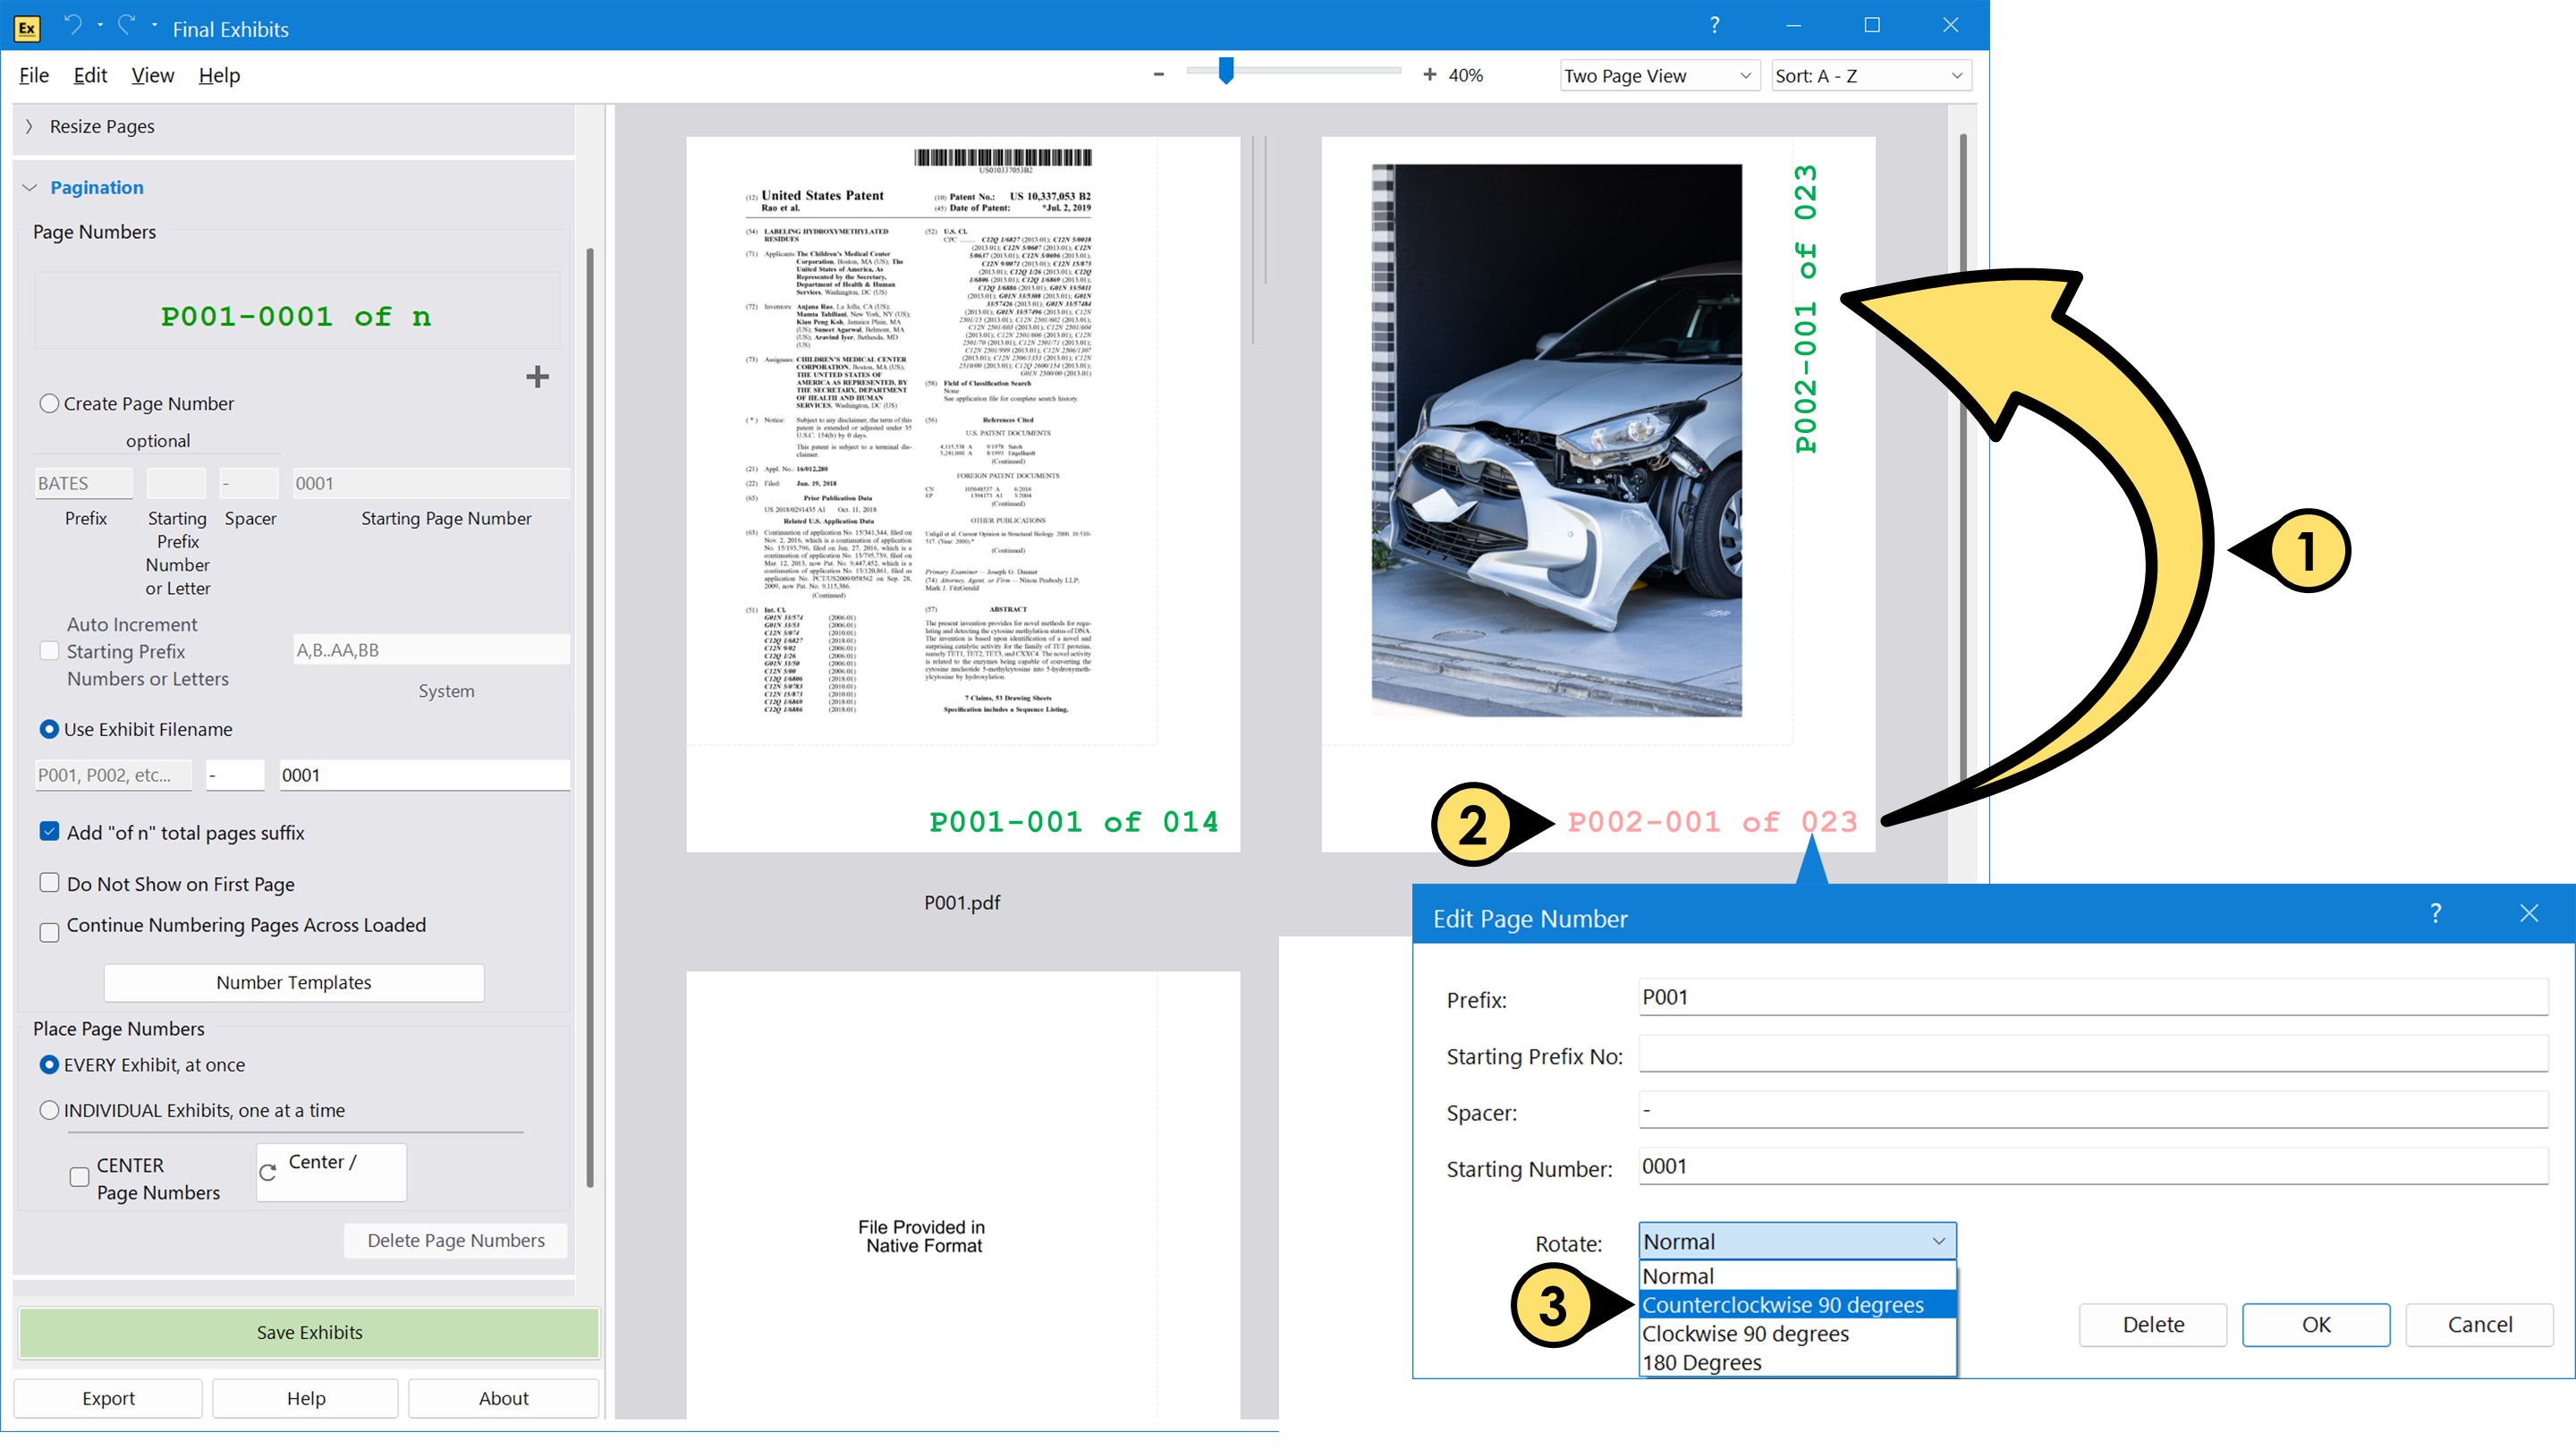Click the Edit Page Number dialog help icon

tap(2436, 914)
